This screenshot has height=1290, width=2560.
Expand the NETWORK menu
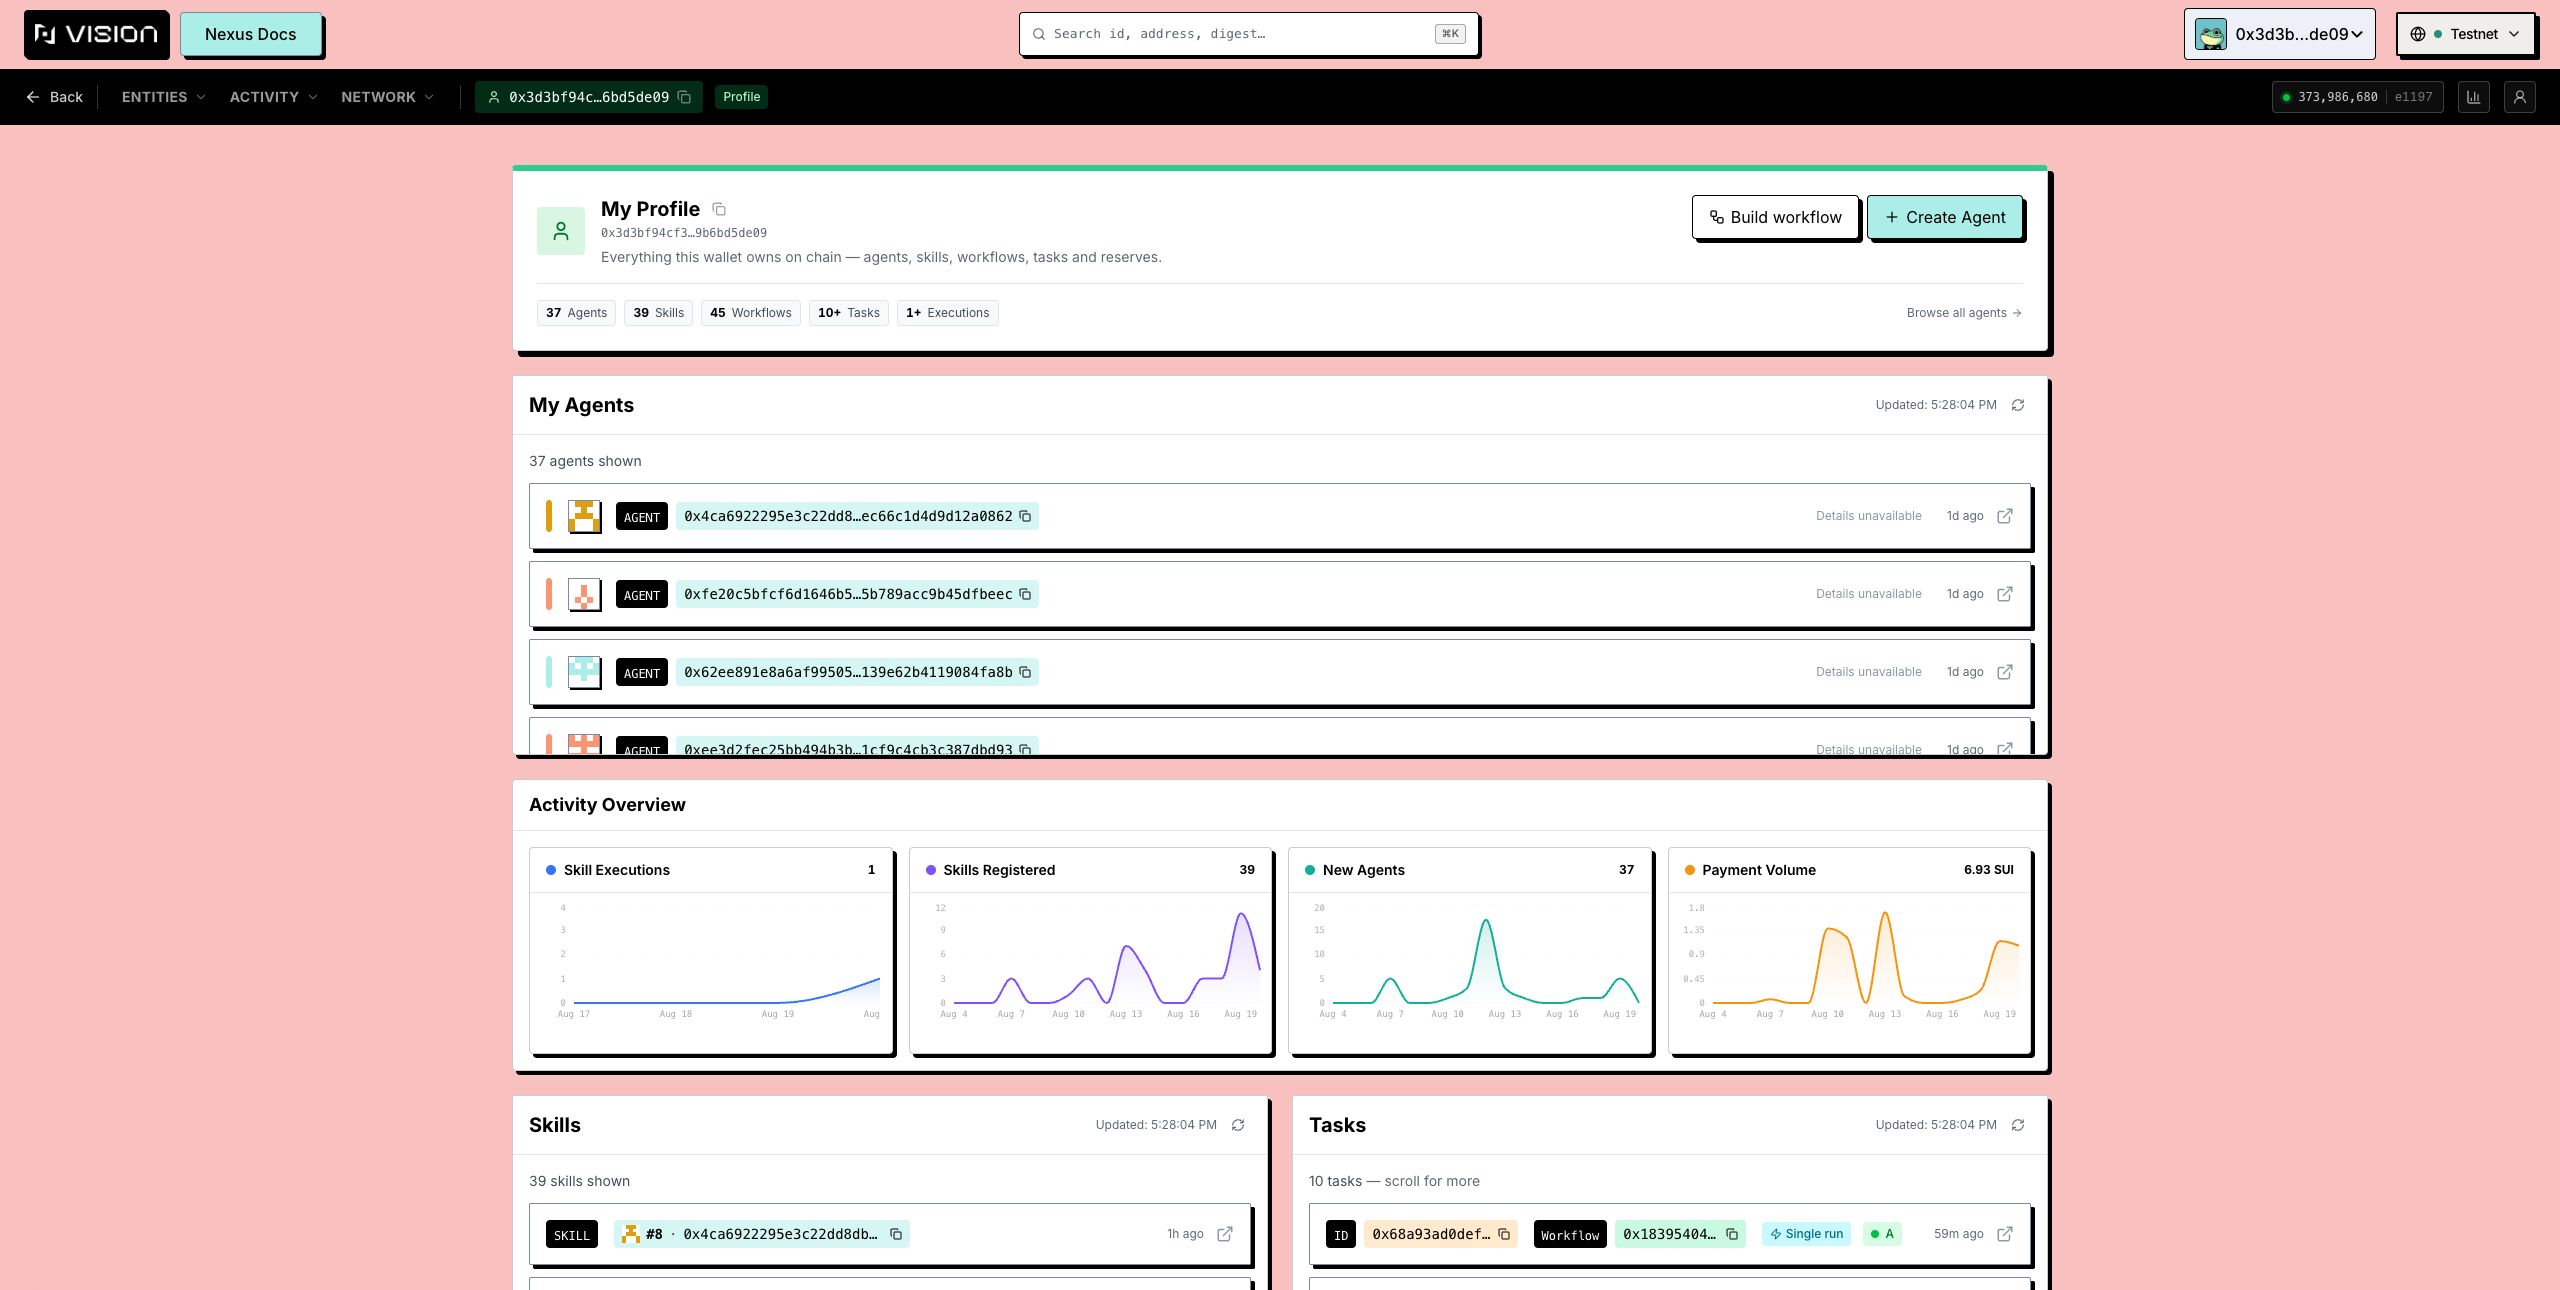(387, 97)
